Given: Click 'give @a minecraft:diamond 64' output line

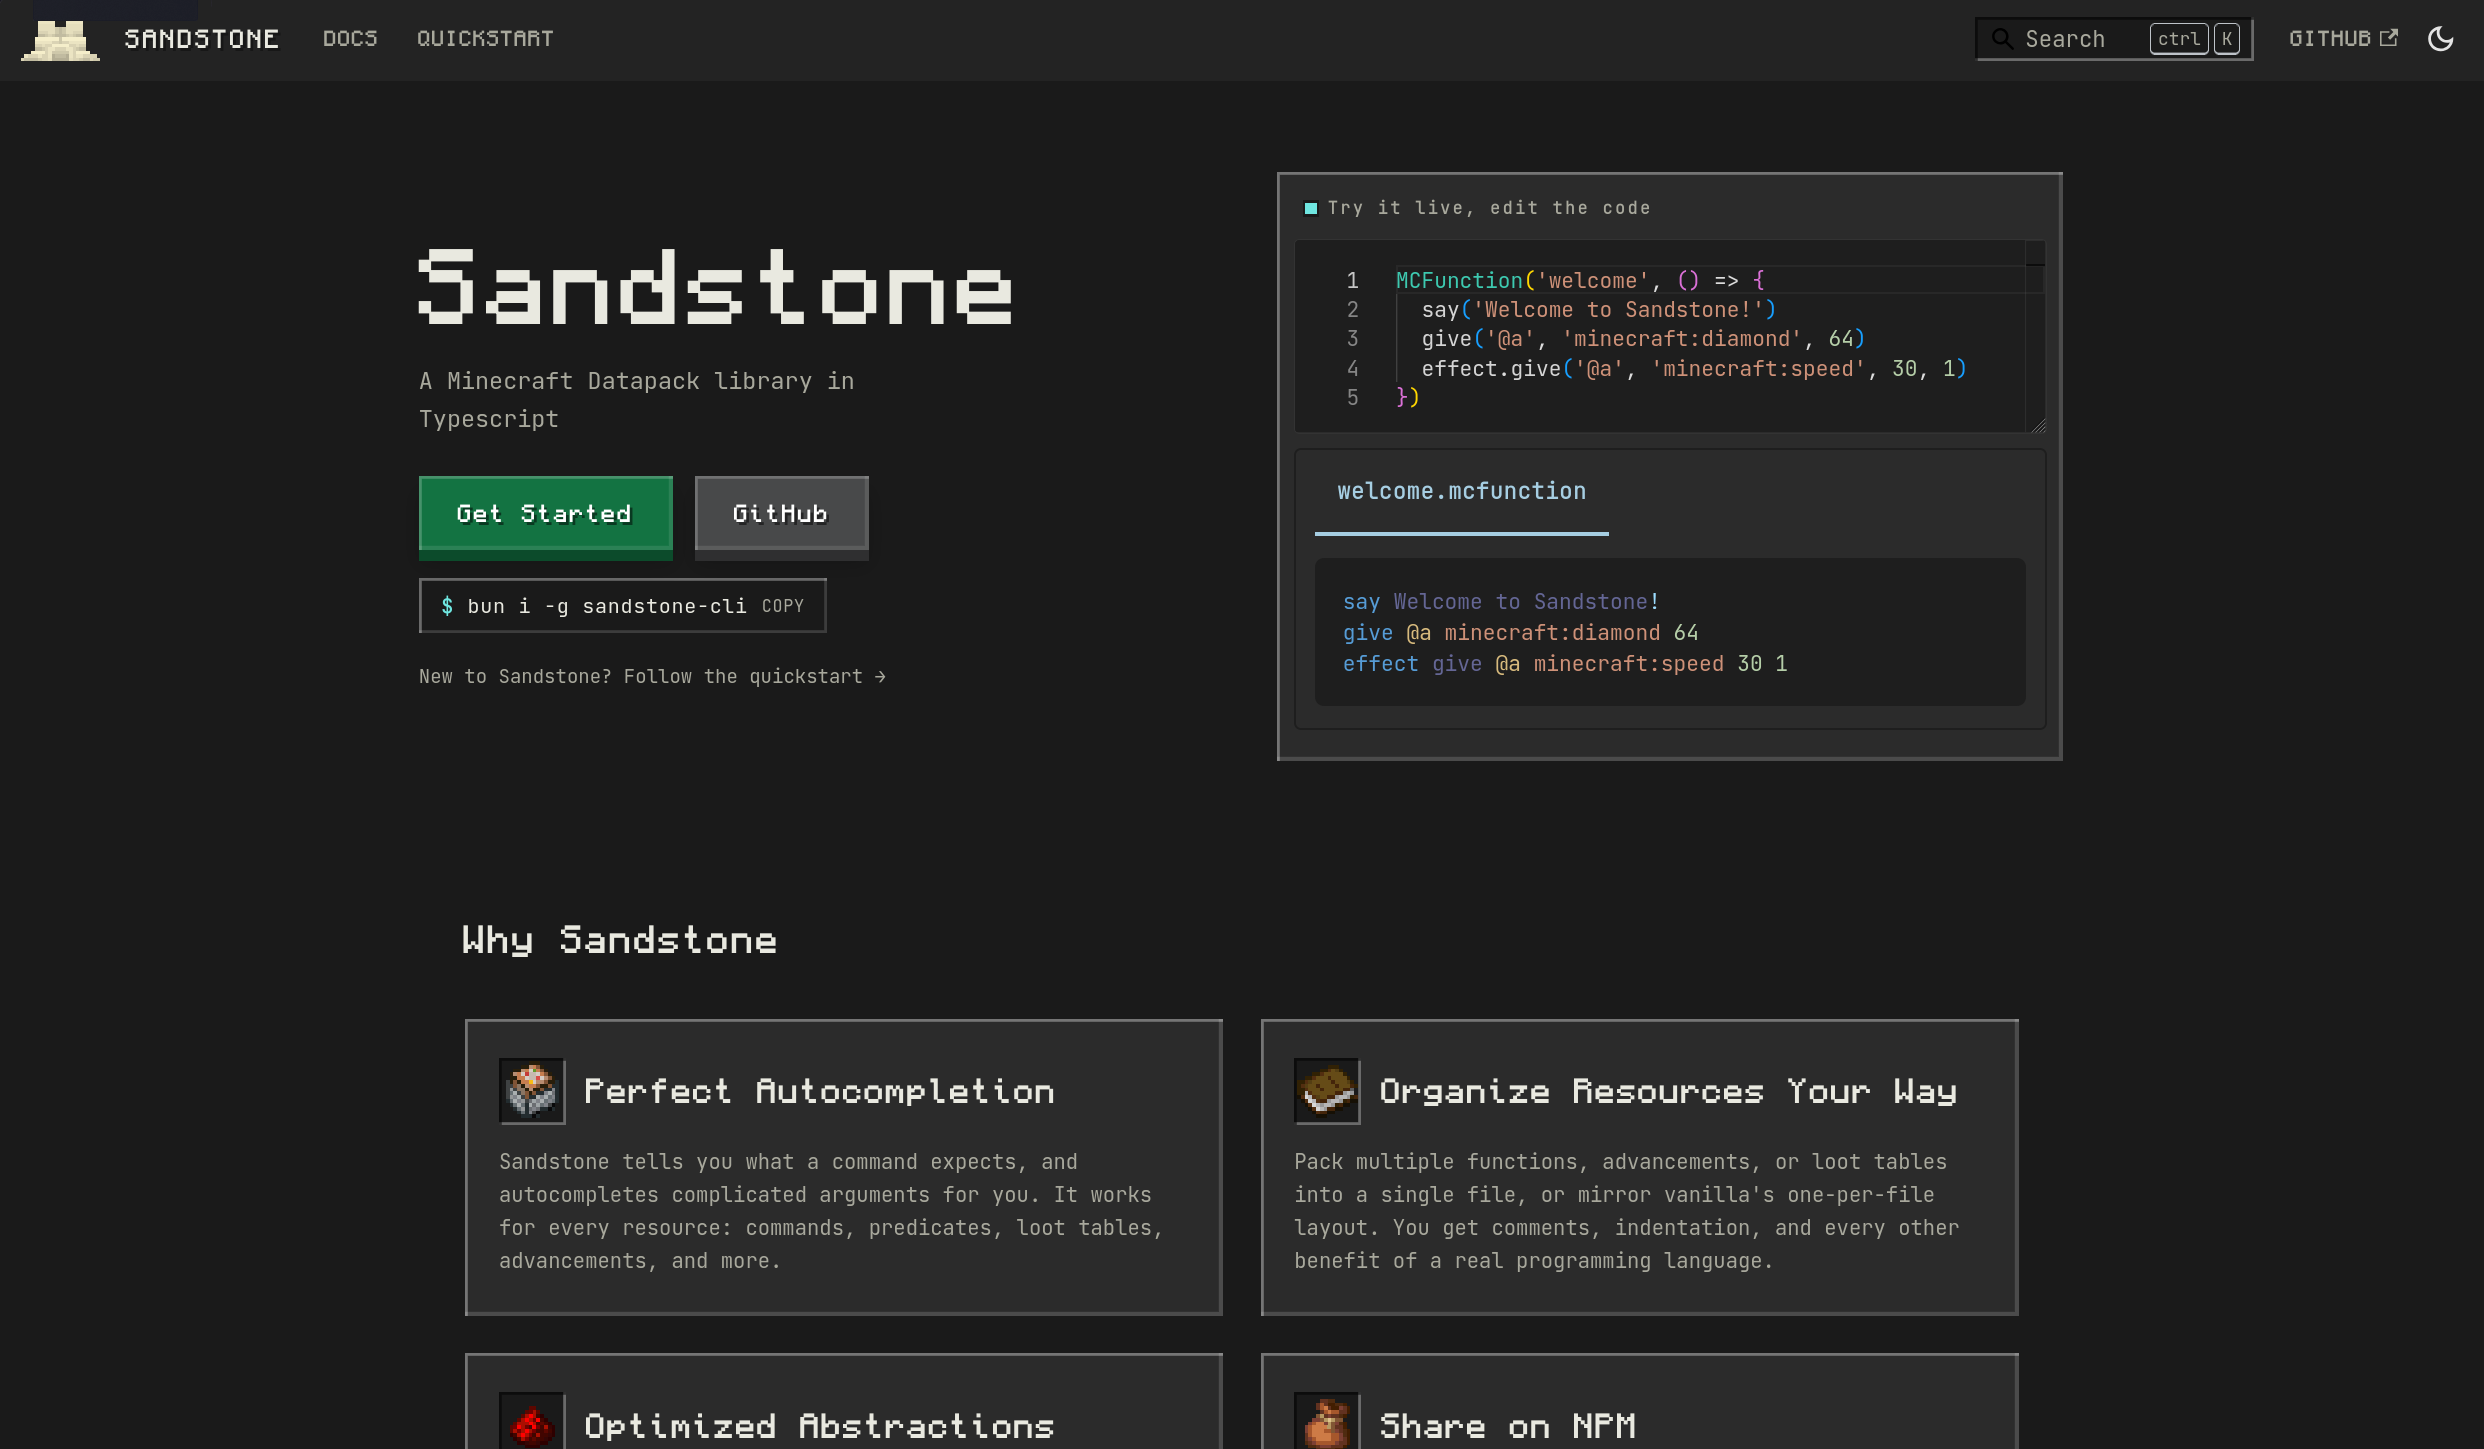Looking at the screenshot, I should [x=1520, y=633].
